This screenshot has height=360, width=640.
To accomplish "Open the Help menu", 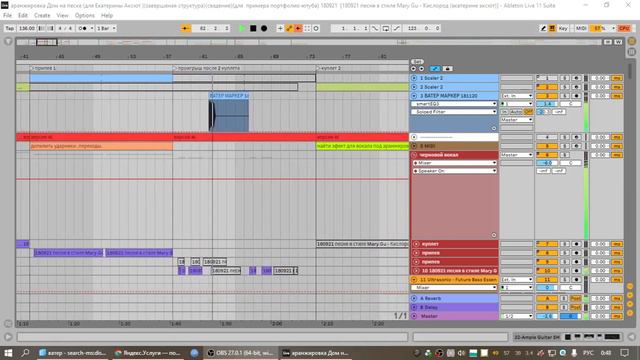I will (107, 15).
